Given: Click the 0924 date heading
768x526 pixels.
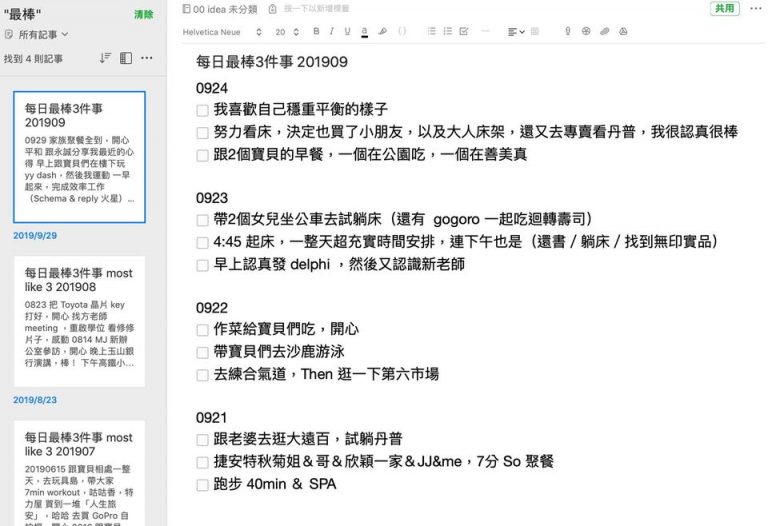Looking at the screenshot, I should click(x=212, y=88).
